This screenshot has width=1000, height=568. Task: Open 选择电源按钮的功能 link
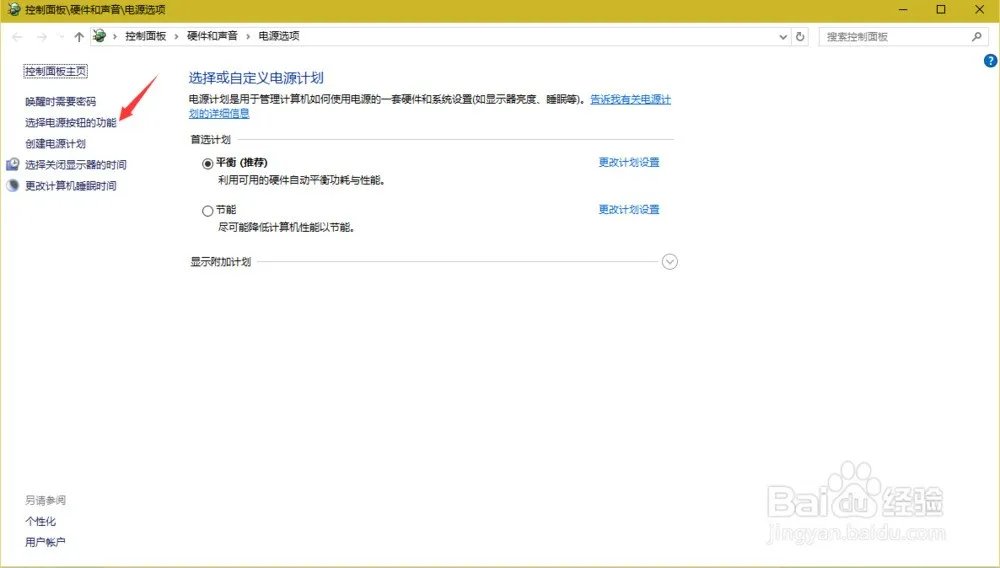pos(71,122)
